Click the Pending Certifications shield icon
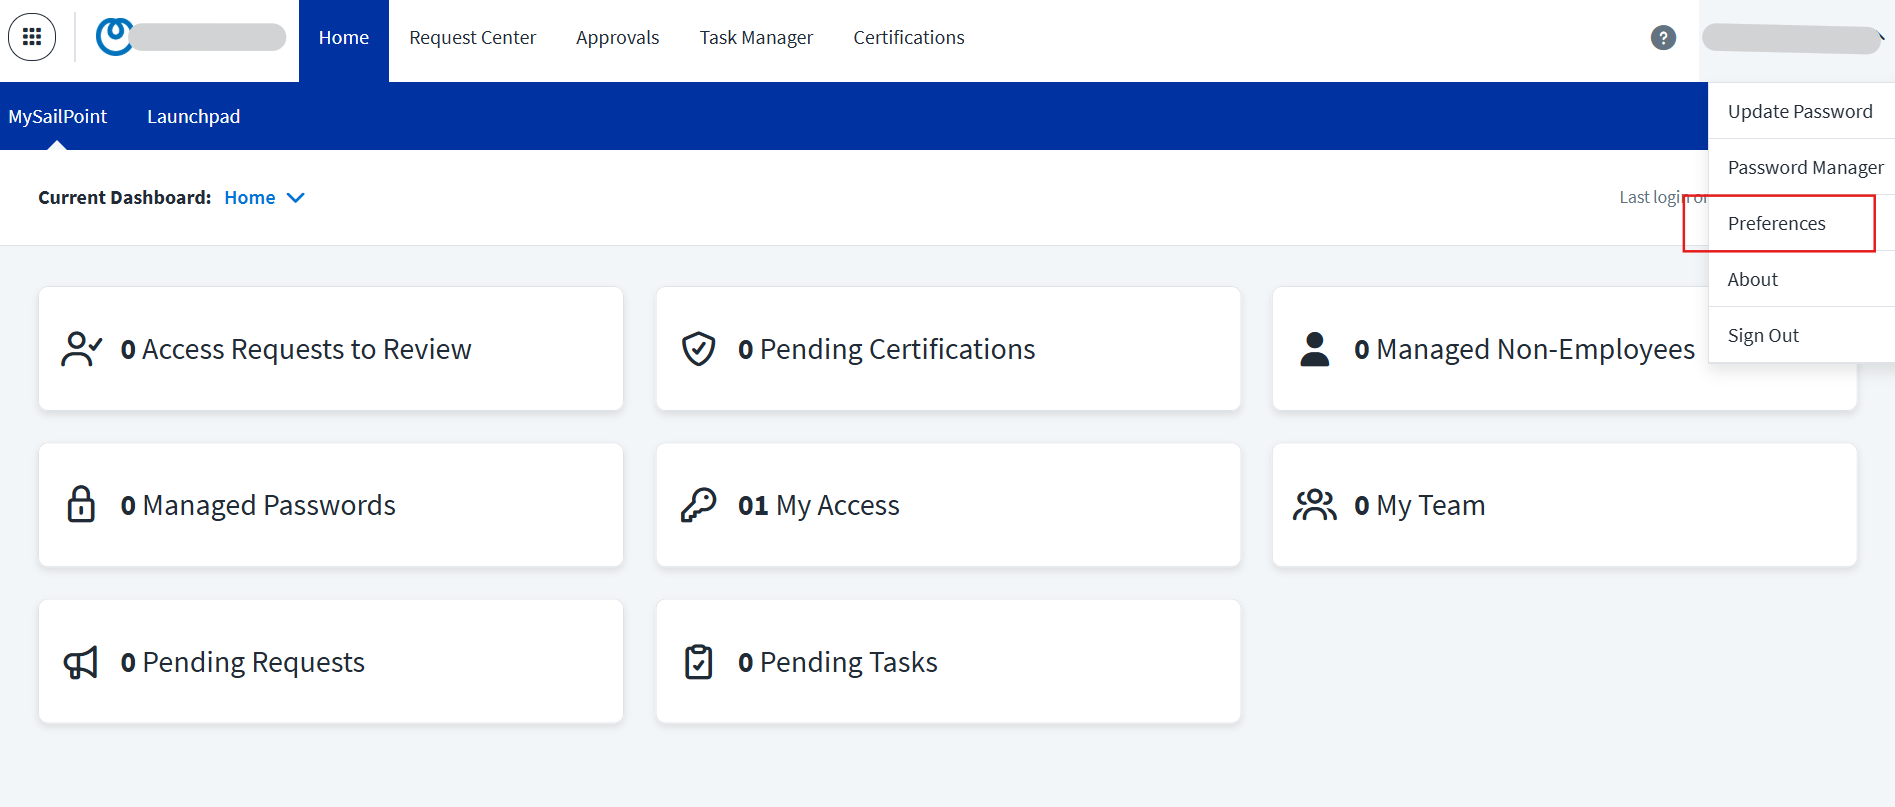The height and width of the screenshot is (807, 1895). [698, 349]
